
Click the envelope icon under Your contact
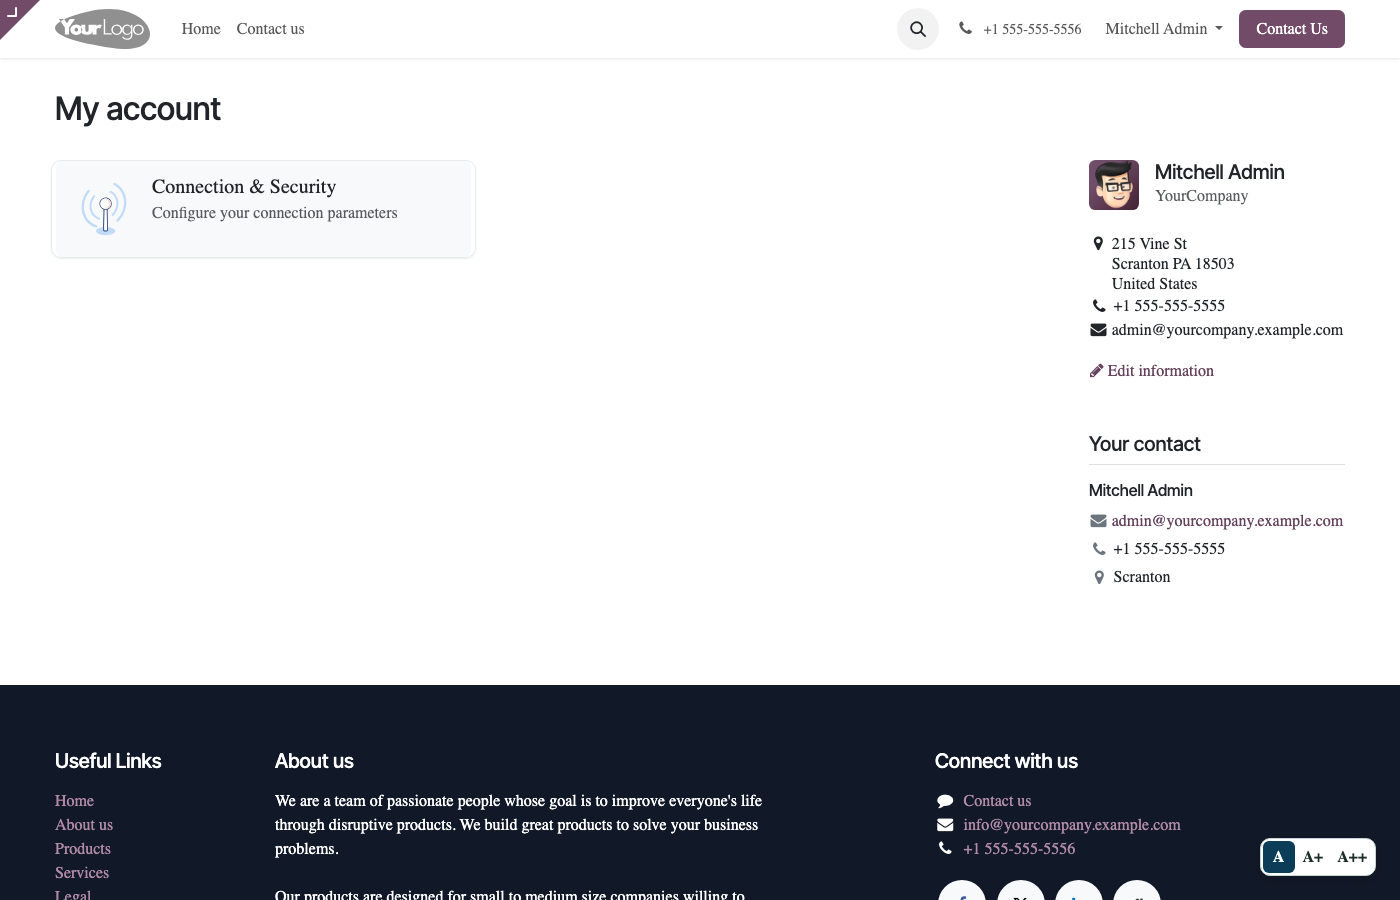coord(1098,521)
